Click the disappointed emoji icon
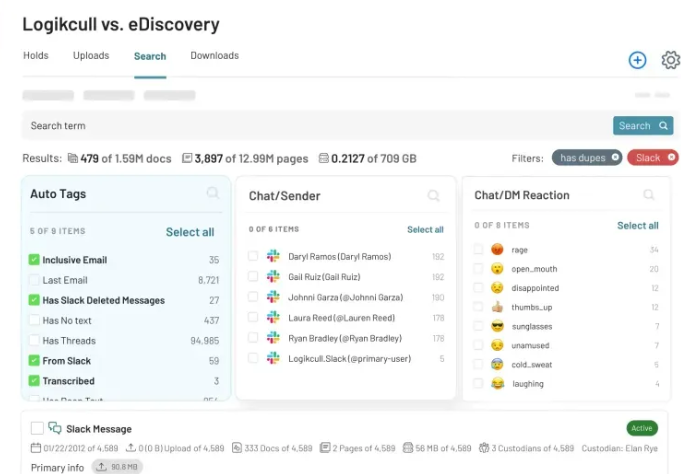This screenshot has width=681, height=474. tap(497, 288)
